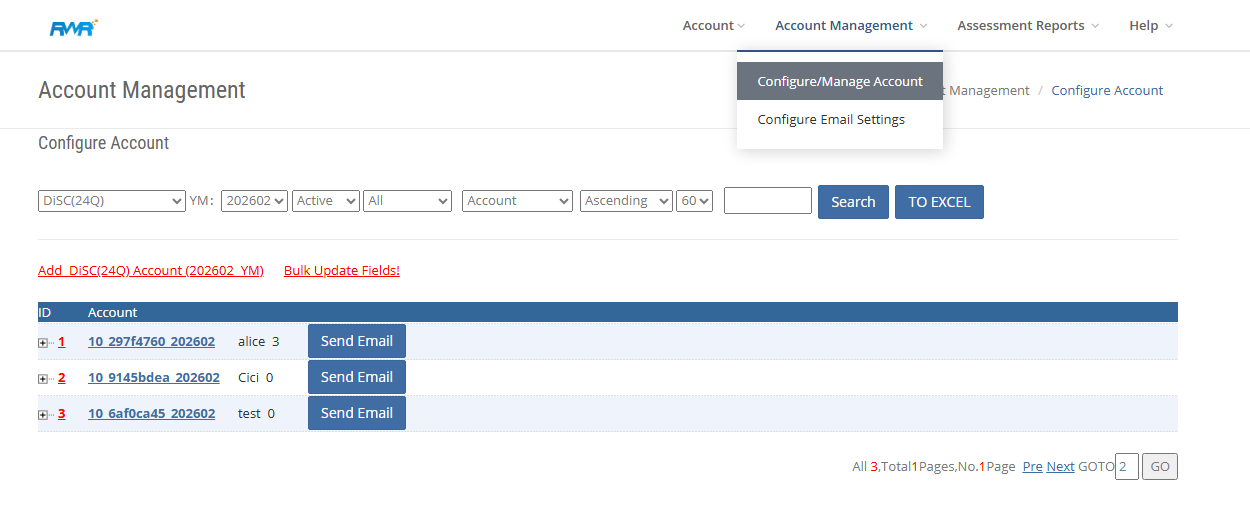The width and height of the screenshot is (1250, 531).
Task: Open the DiSC(24Q) assessment type dropdown
Action: [x=112, y=201]
